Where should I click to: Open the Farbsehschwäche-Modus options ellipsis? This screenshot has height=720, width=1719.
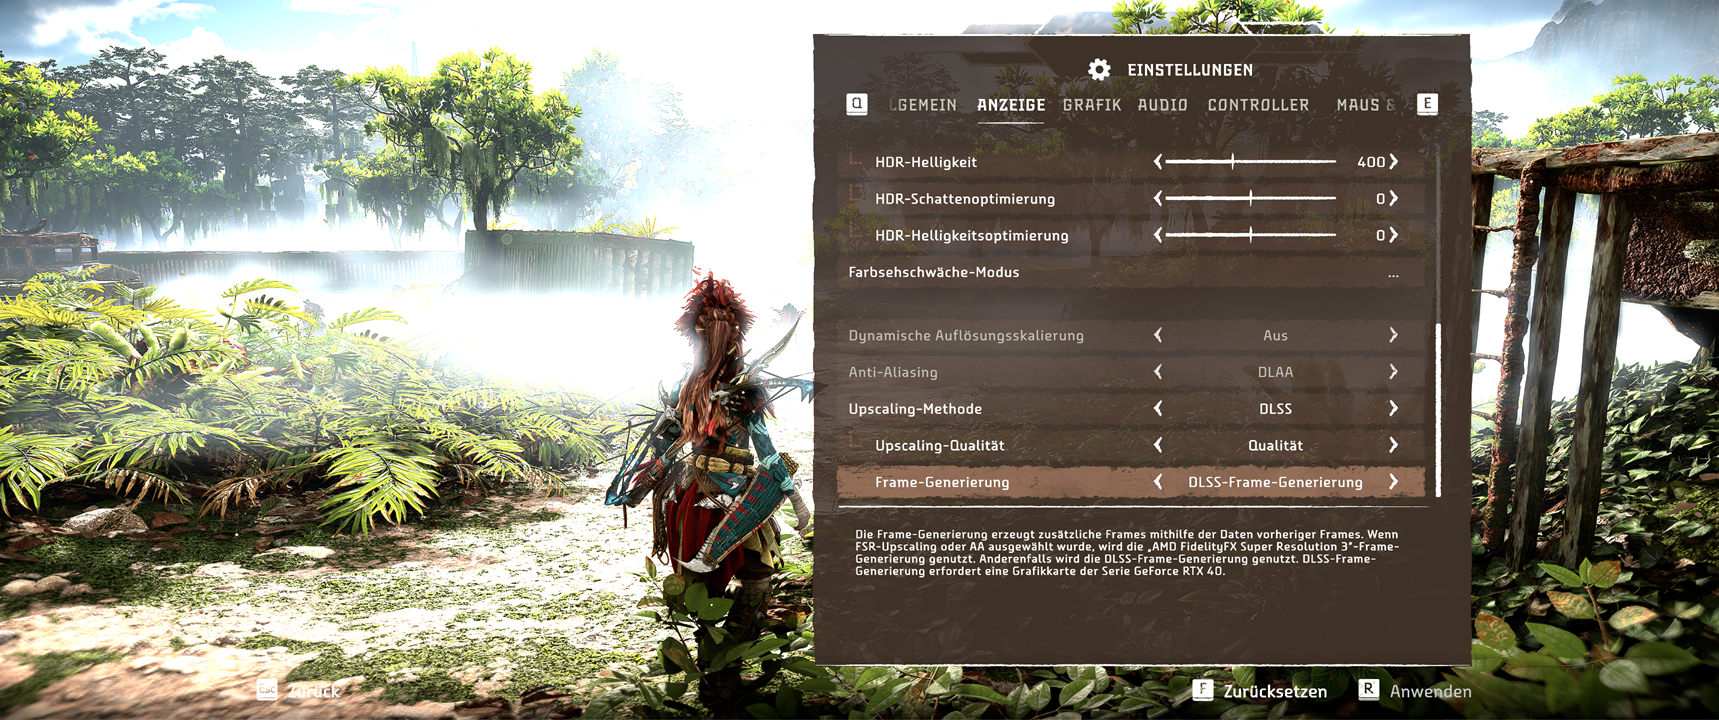[1393, 275]
